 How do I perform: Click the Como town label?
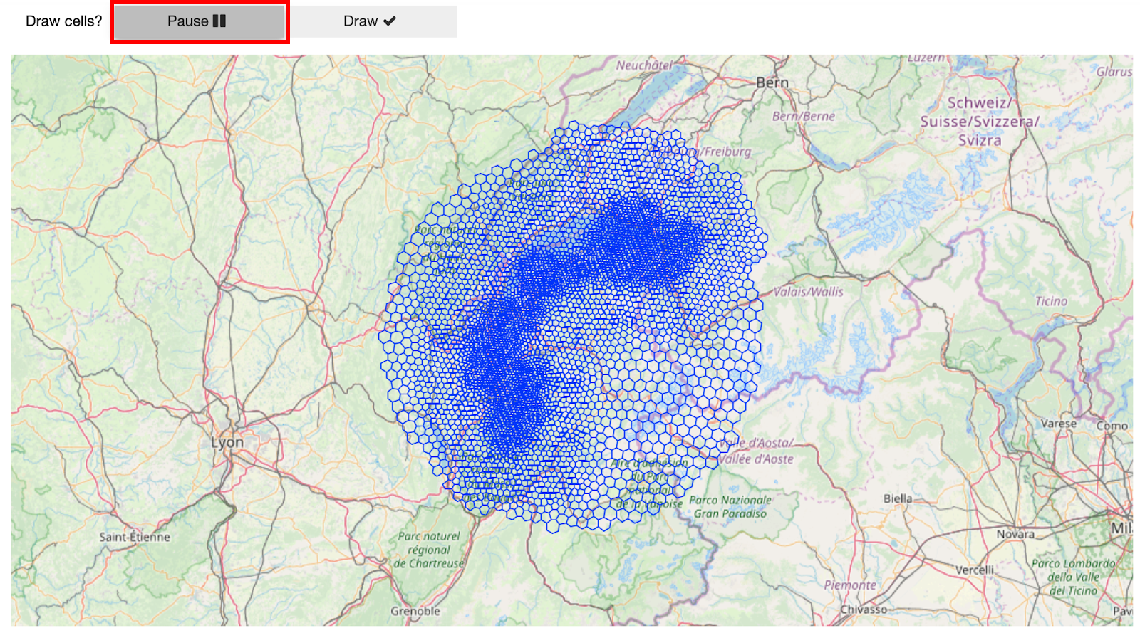(1112, 425)
